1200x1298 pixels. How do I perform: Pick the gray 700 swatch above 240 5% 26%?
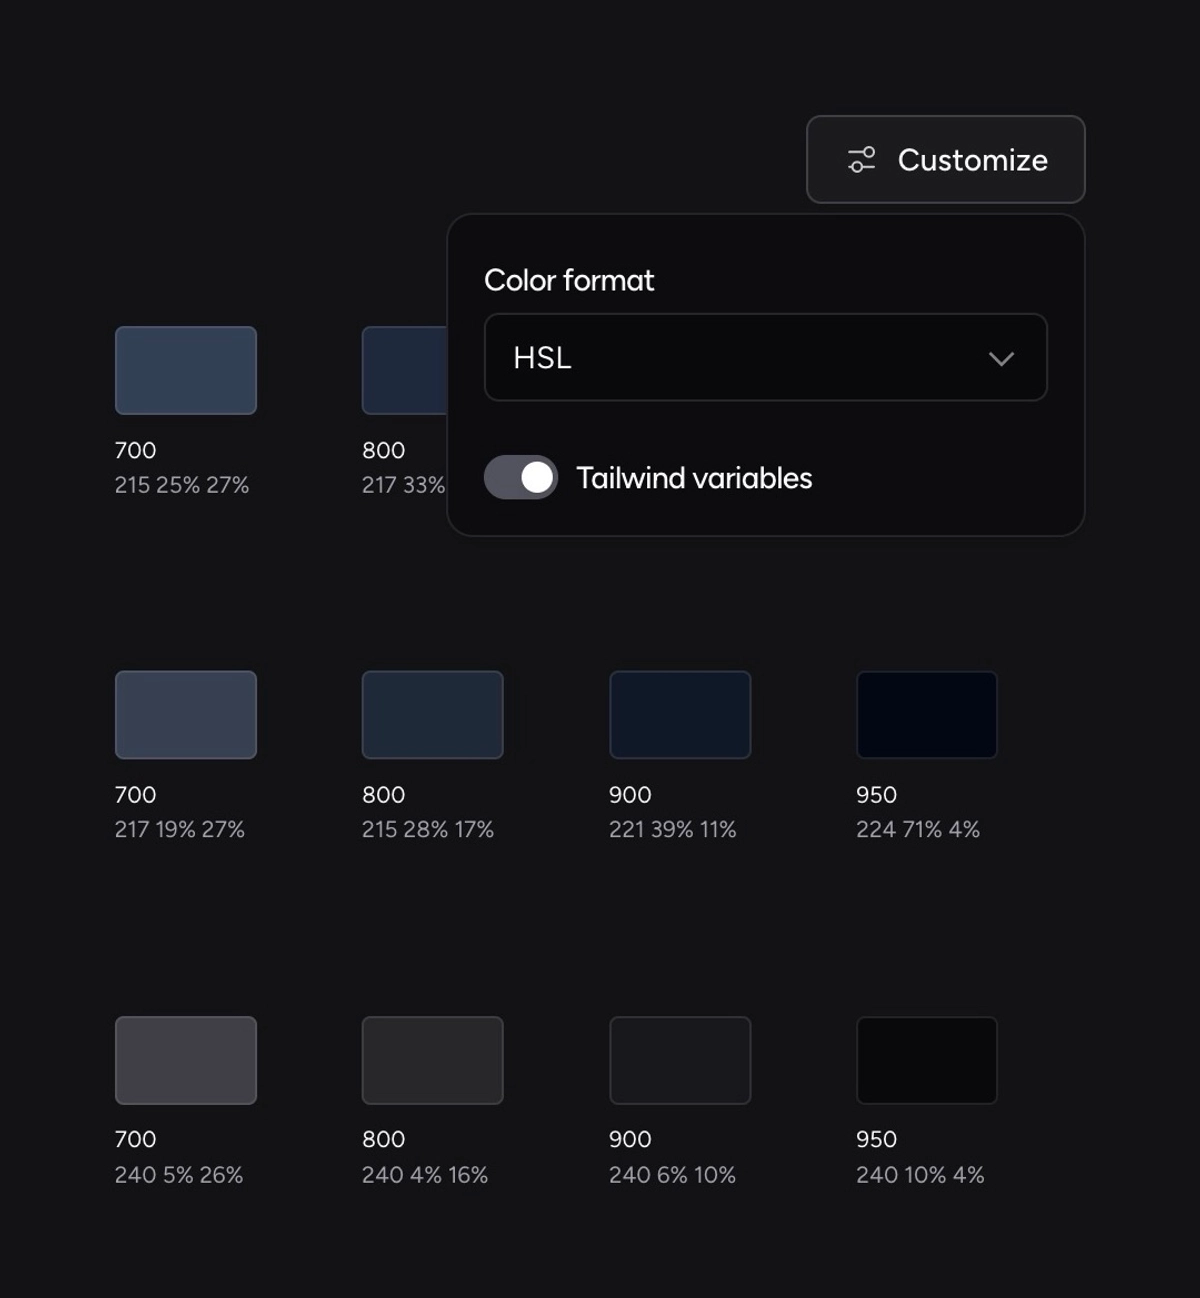coord(186,1060)
